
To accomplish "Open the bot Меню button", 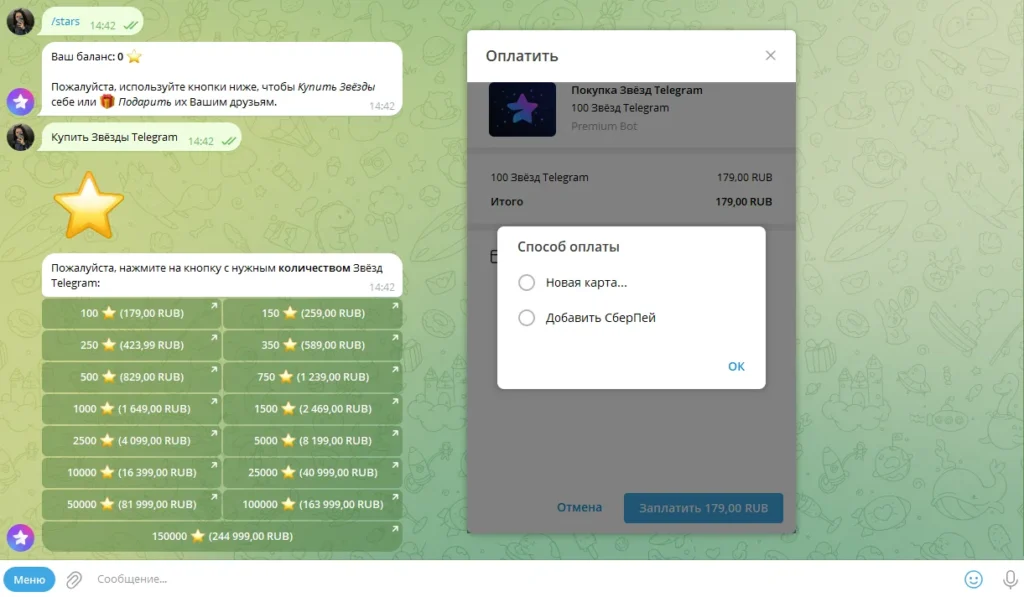I will [29, 579].
